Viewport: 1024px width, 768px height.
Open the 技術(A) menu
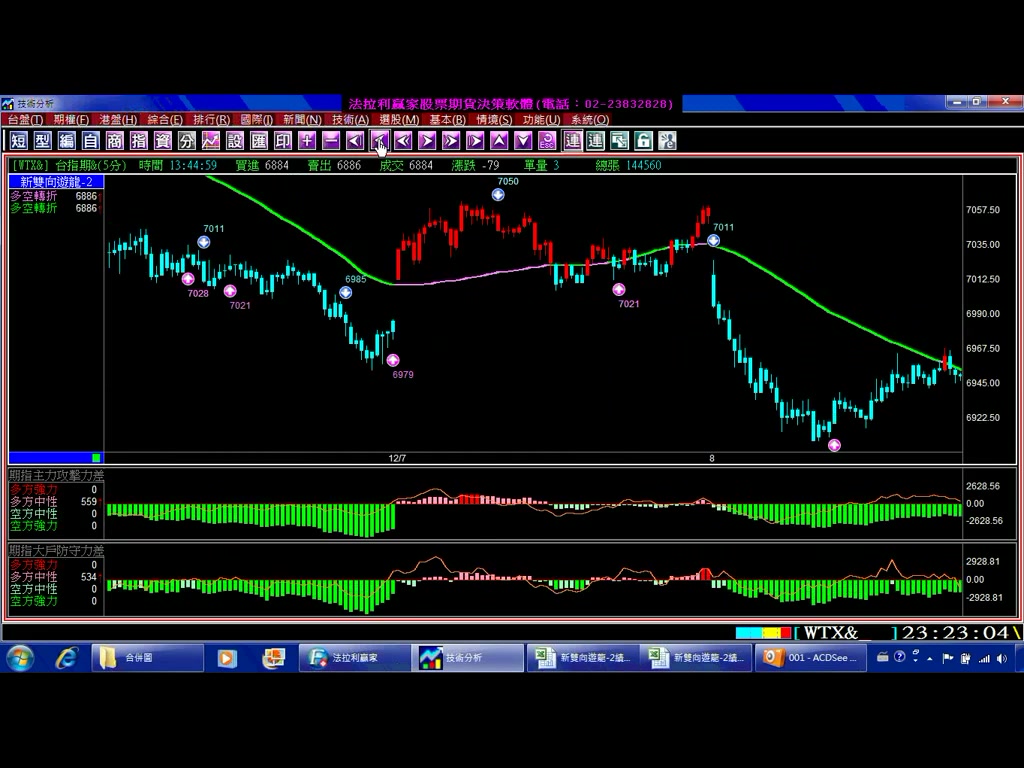[x=350, y=120]
